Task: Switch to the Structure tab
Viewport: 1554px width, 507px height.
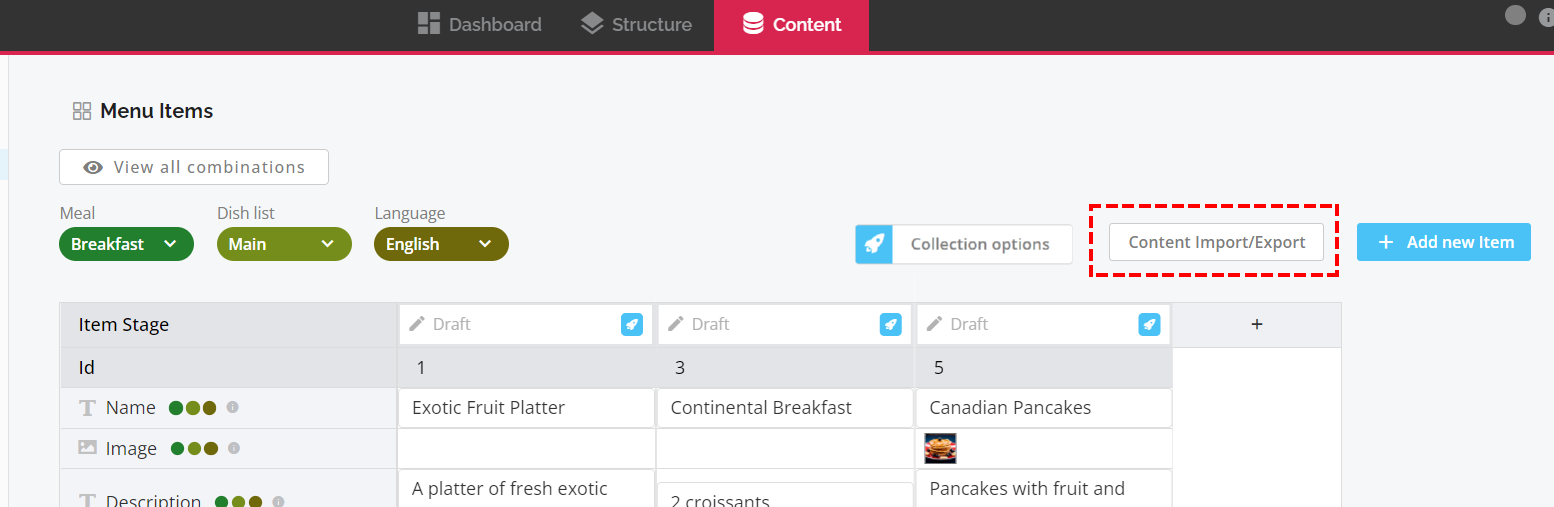Action: (x=636, y=24)
